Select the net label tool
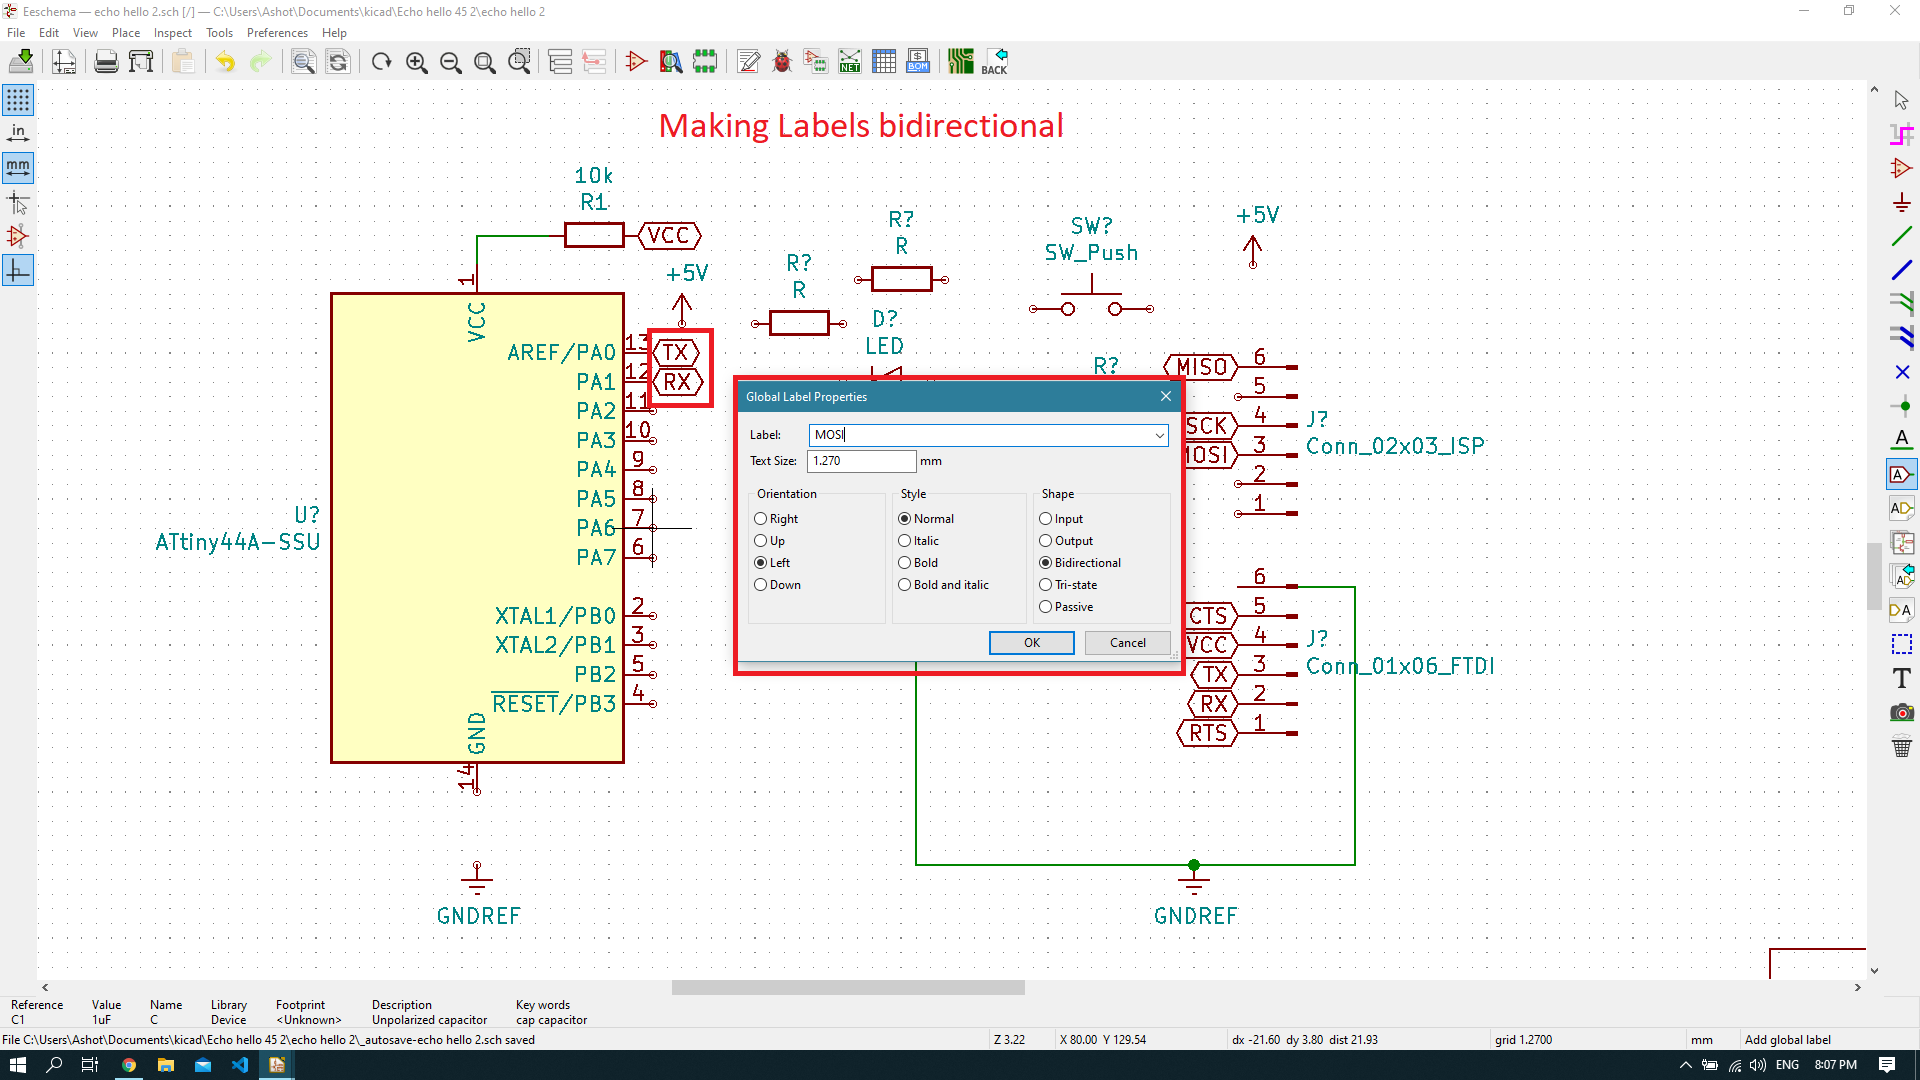Image resolution: width=1920 pixels, height=1080 pixels. pyautogui.click(x=1902, y=440)
